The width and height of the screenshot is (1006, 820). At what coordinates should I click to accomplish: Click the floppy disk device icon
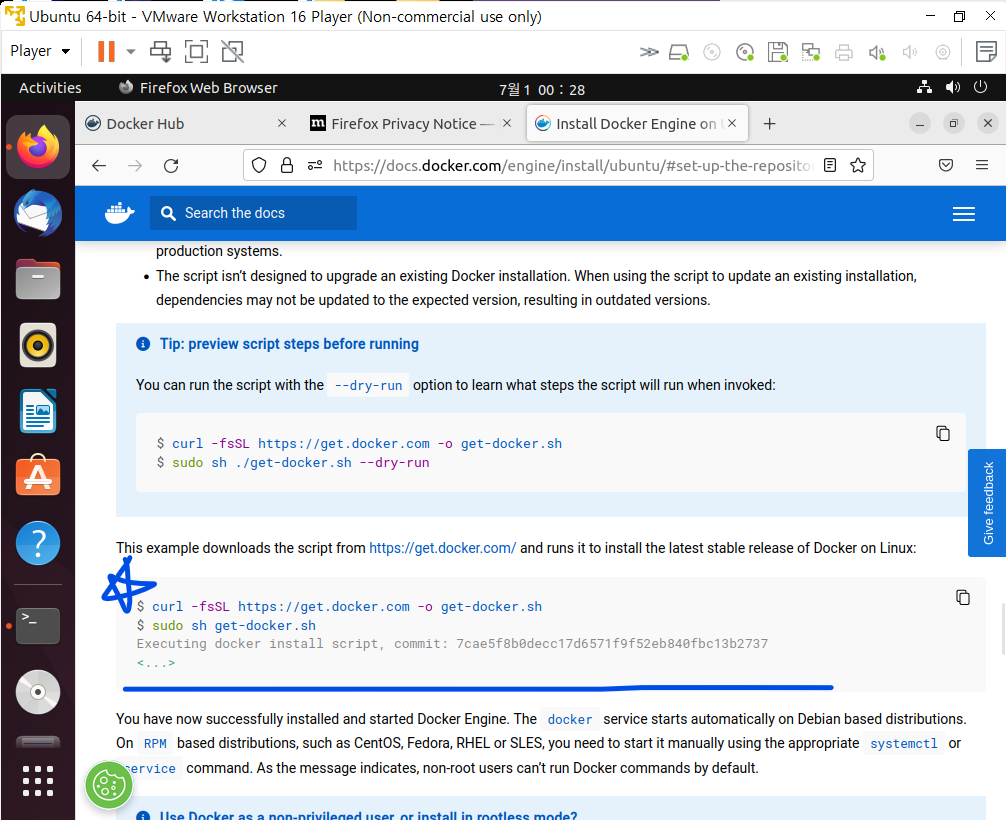click(x=778, y=52)
